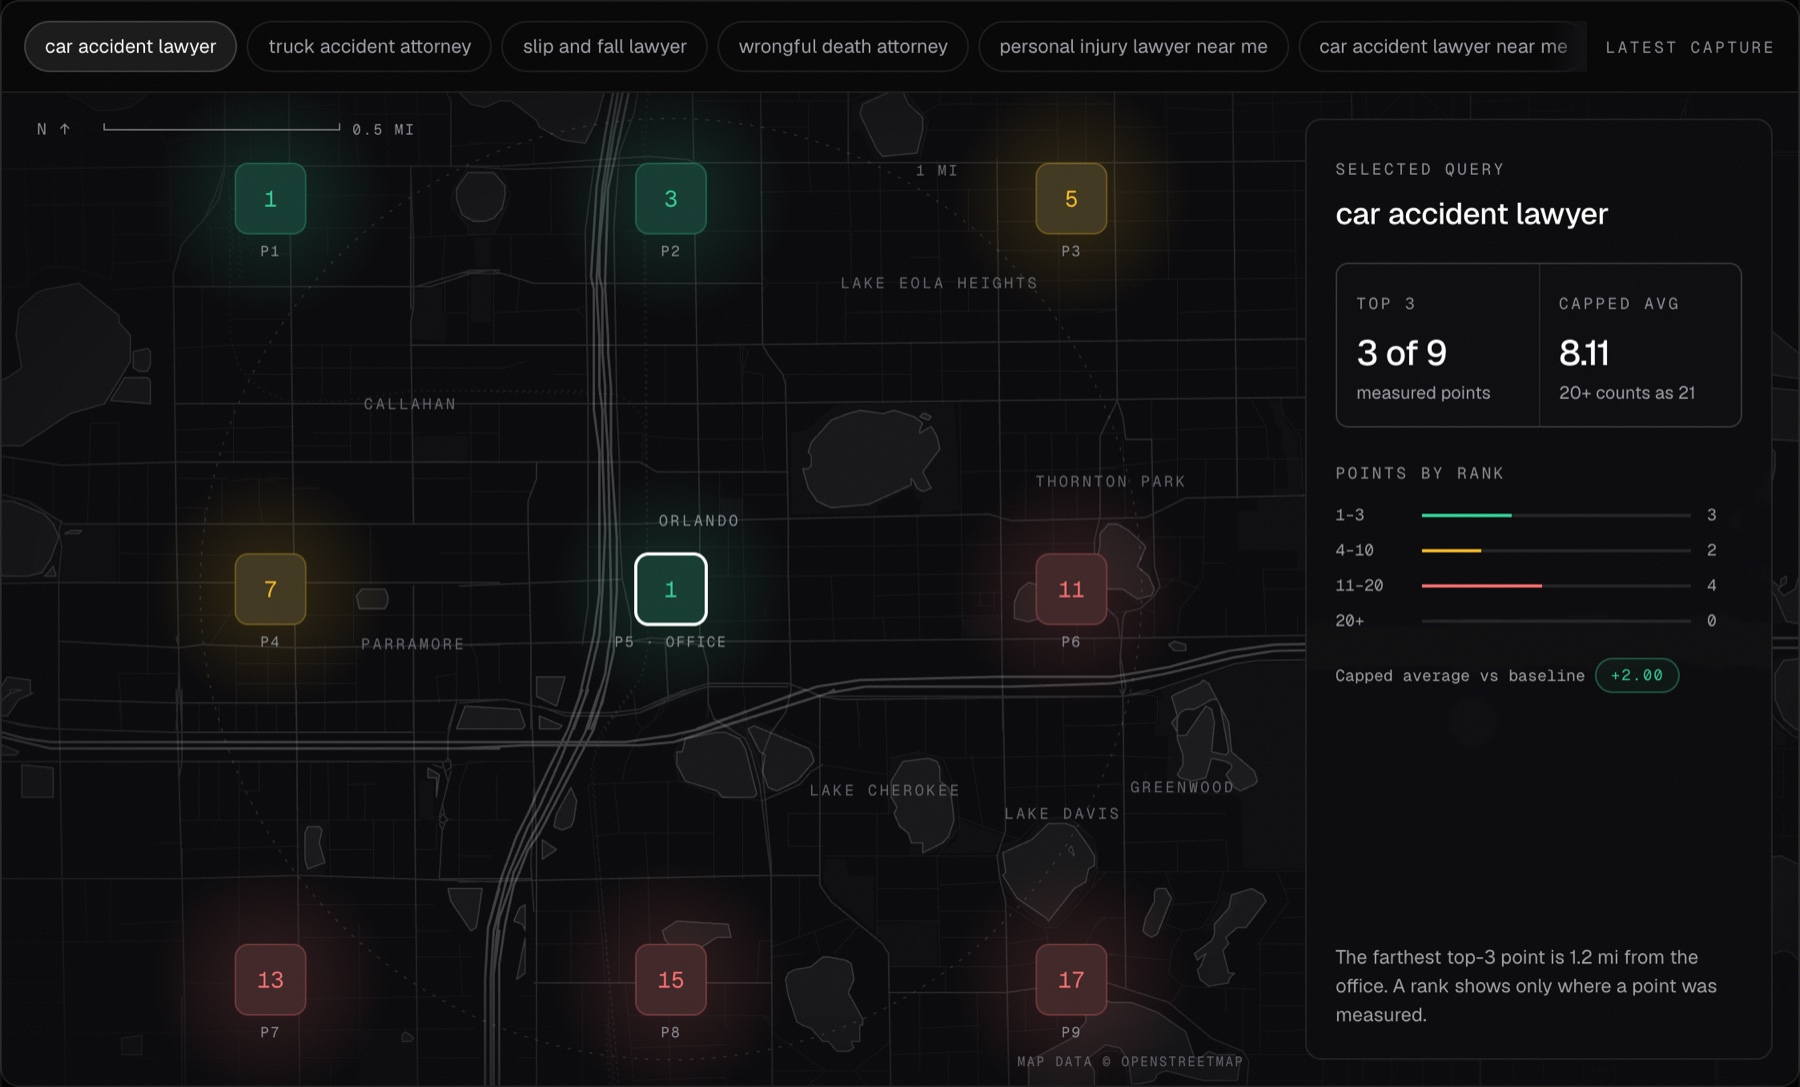Click the 'Latest Capture' label

[1689, 47]
